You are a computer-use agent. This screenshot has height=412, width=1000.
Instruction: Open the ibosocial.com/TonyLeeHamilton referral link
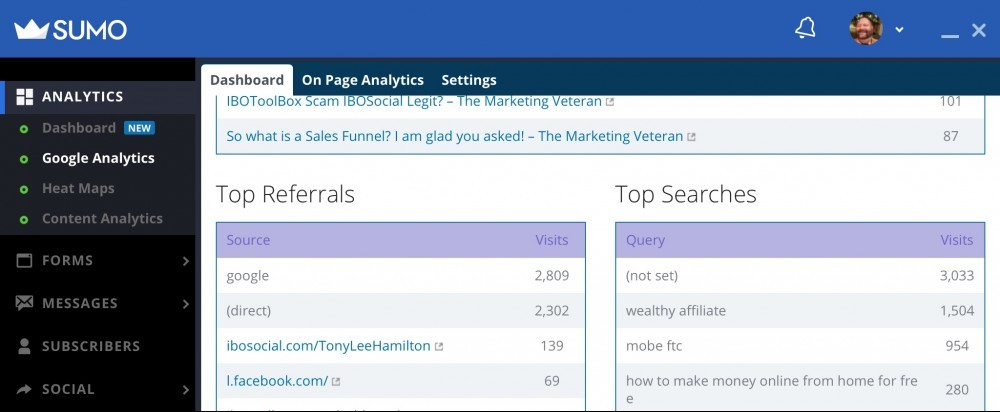tap(328, 346)
